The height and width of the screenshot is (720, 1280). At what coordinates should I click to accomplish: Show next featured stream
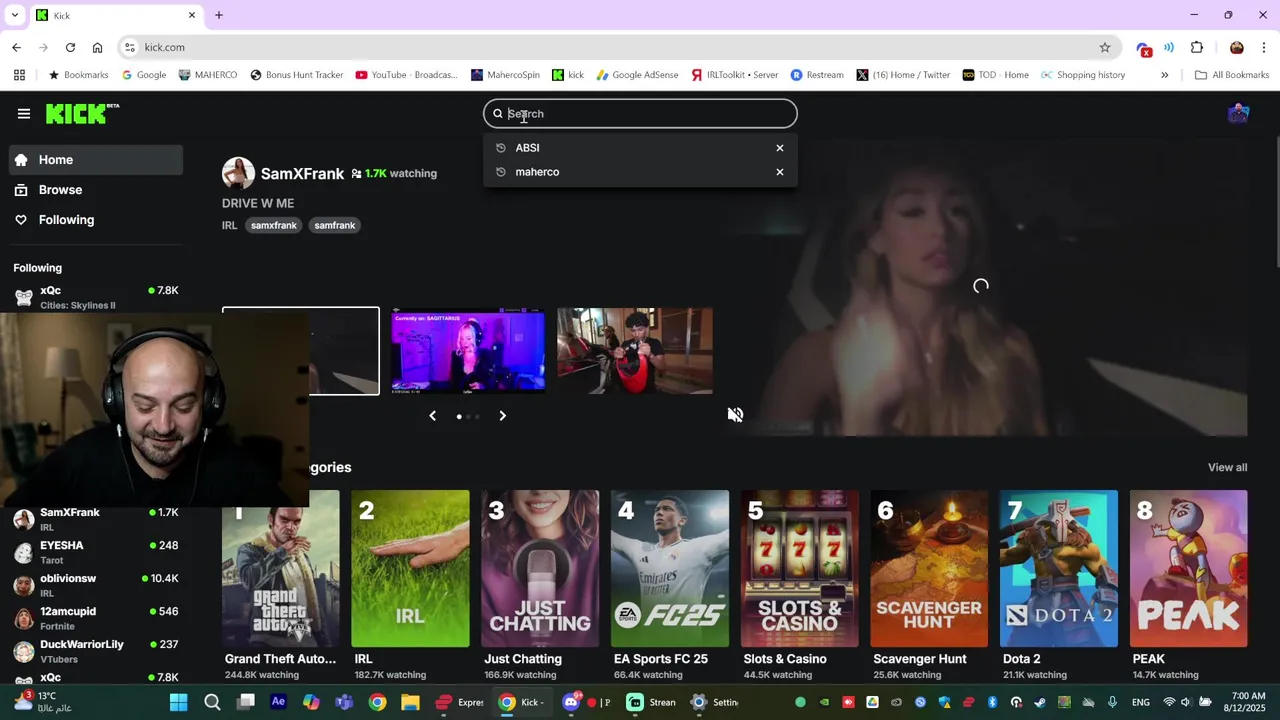(502, 416)
